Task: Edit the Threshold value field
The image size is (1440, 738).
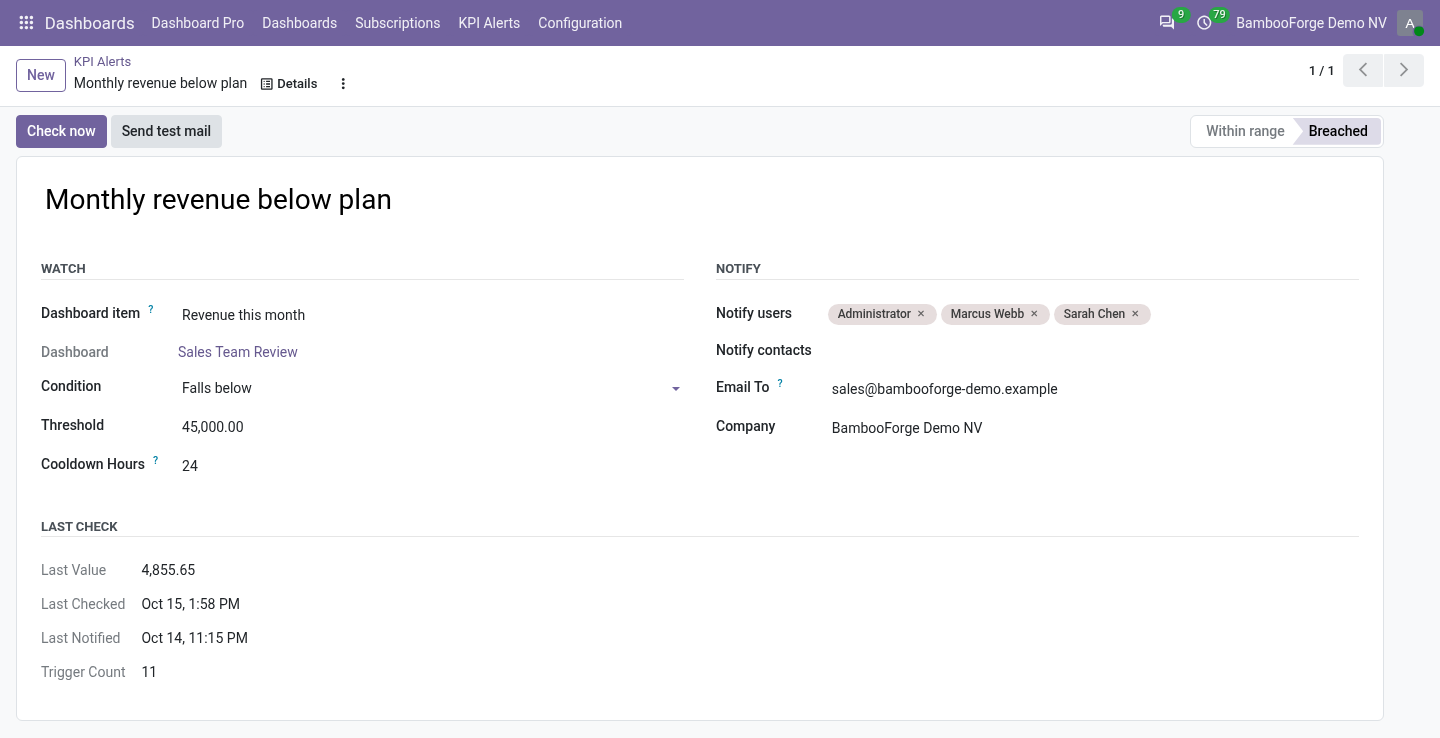Action: (x=431, y=427)
